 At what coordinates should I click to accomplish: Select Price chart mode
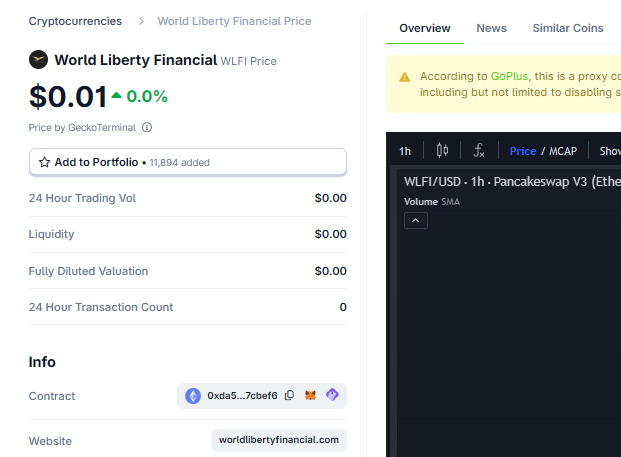click(x=523, y=151)
